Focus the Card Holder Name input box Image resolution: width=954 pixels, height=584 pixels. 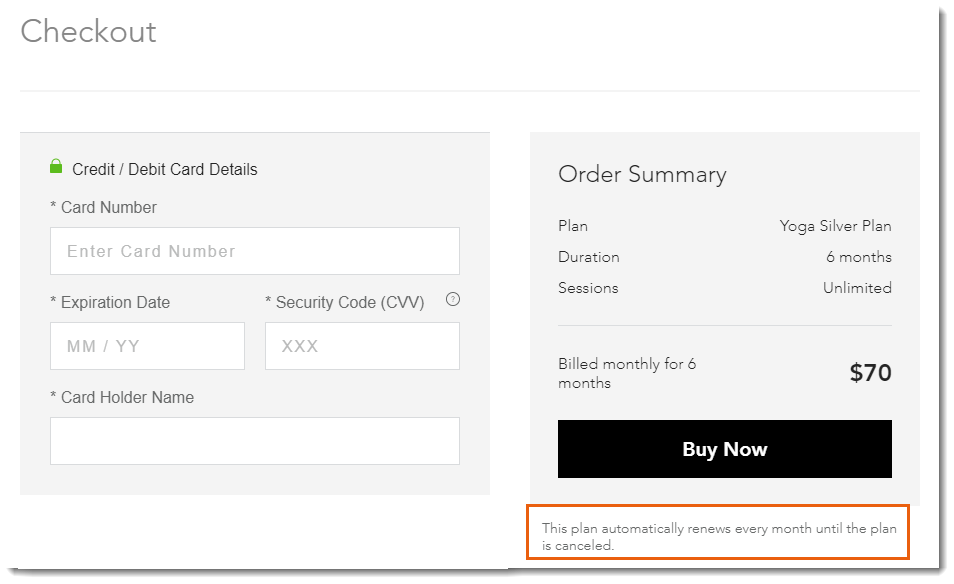[255, 441]
